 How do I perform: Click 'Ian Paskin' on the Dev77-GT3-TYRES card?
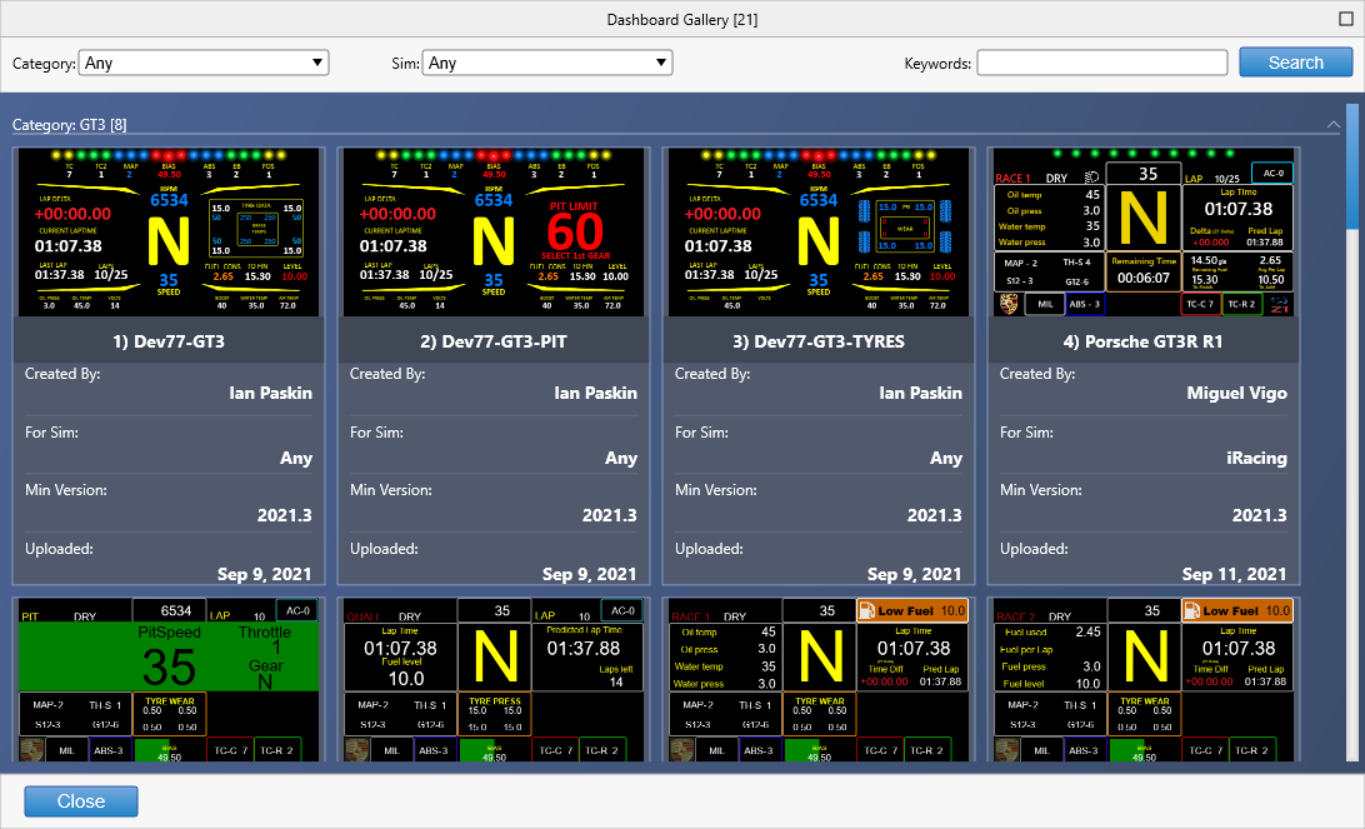[920, 393]
